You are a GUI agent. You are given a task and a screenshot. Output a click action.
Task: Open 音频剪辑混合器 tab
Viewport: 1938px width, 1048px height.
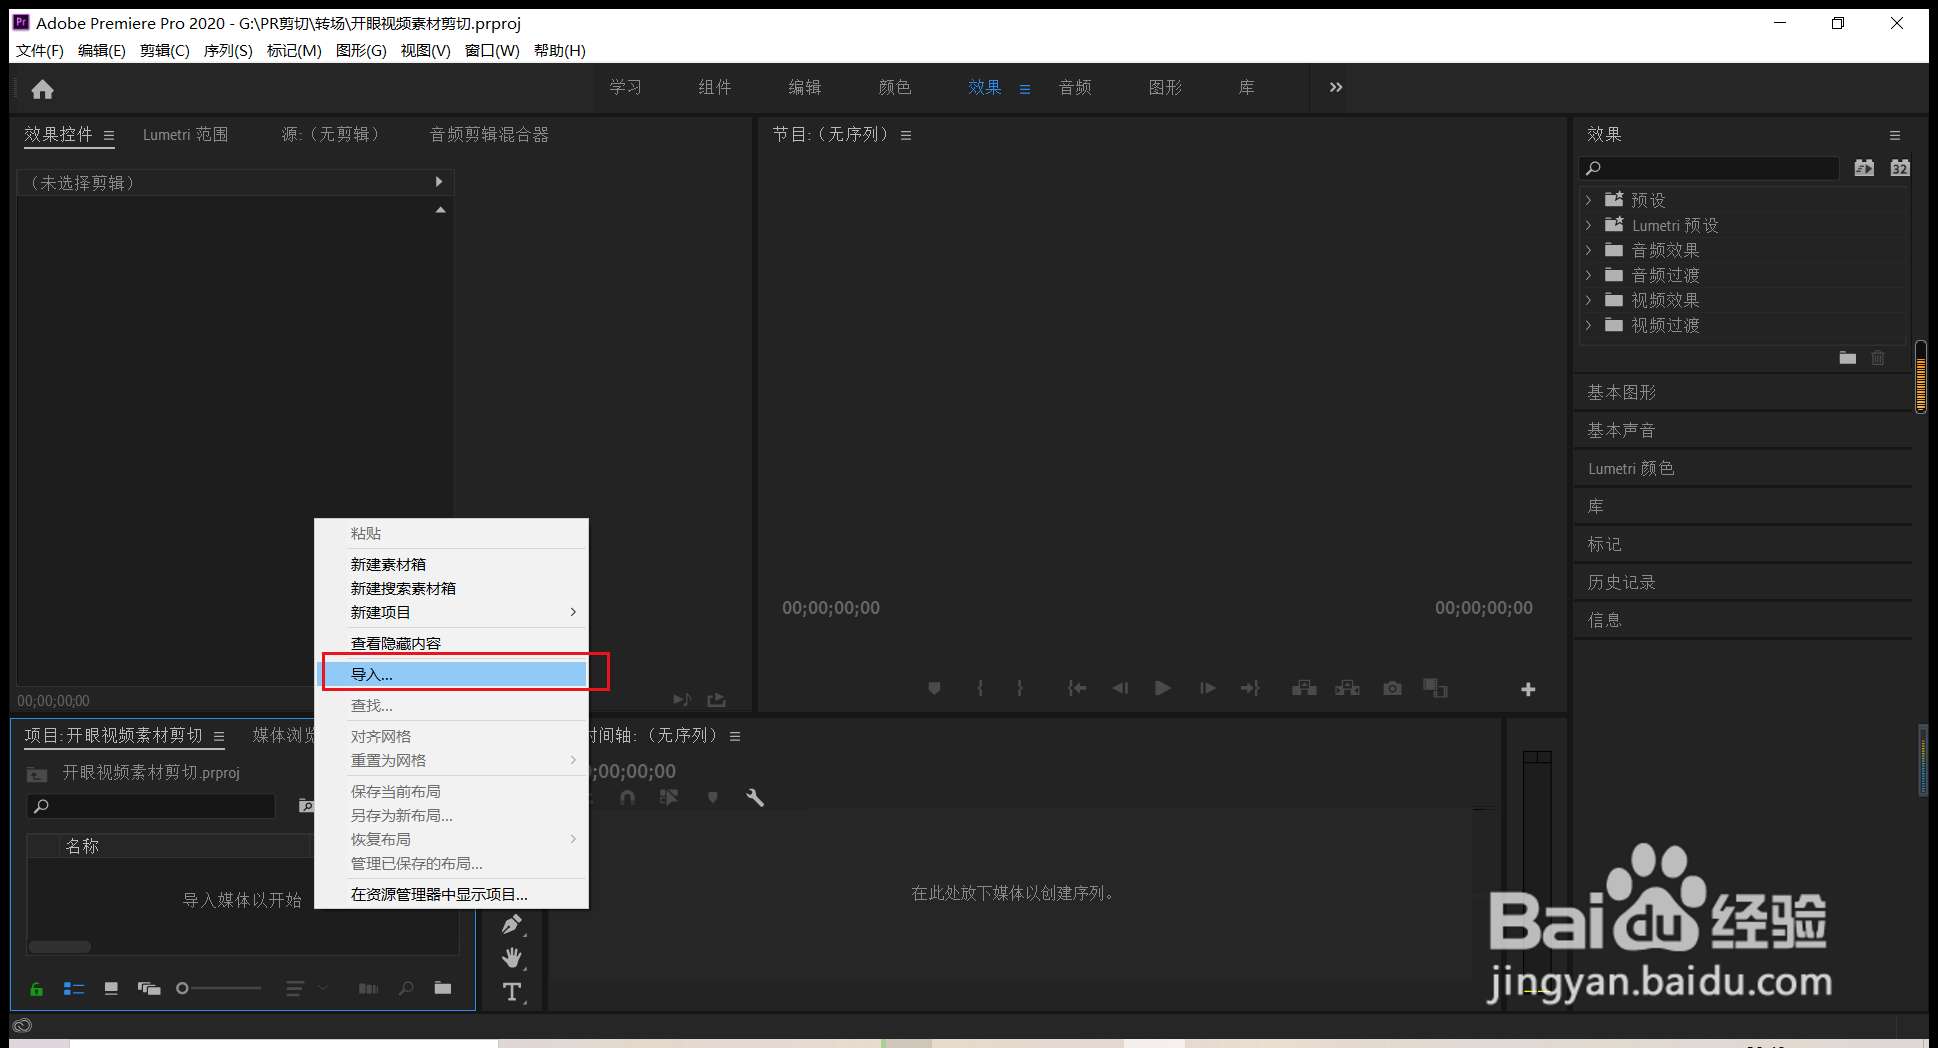point(489,134)
